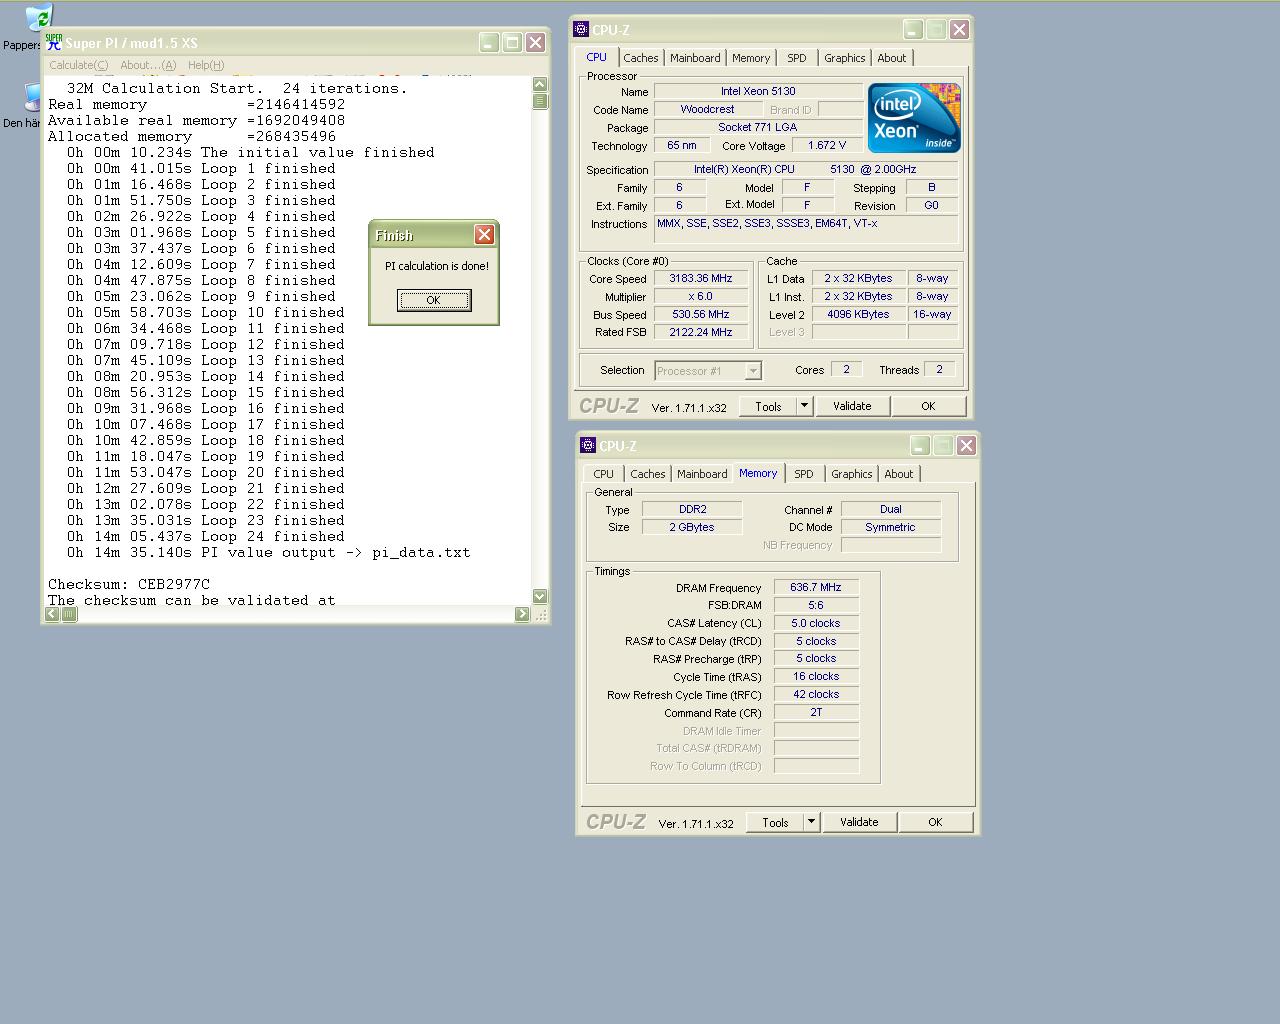1280x1024 pixels.
Task: Switch to Memory tab in upper CPU-Z
Action: [x=751, y=58]
